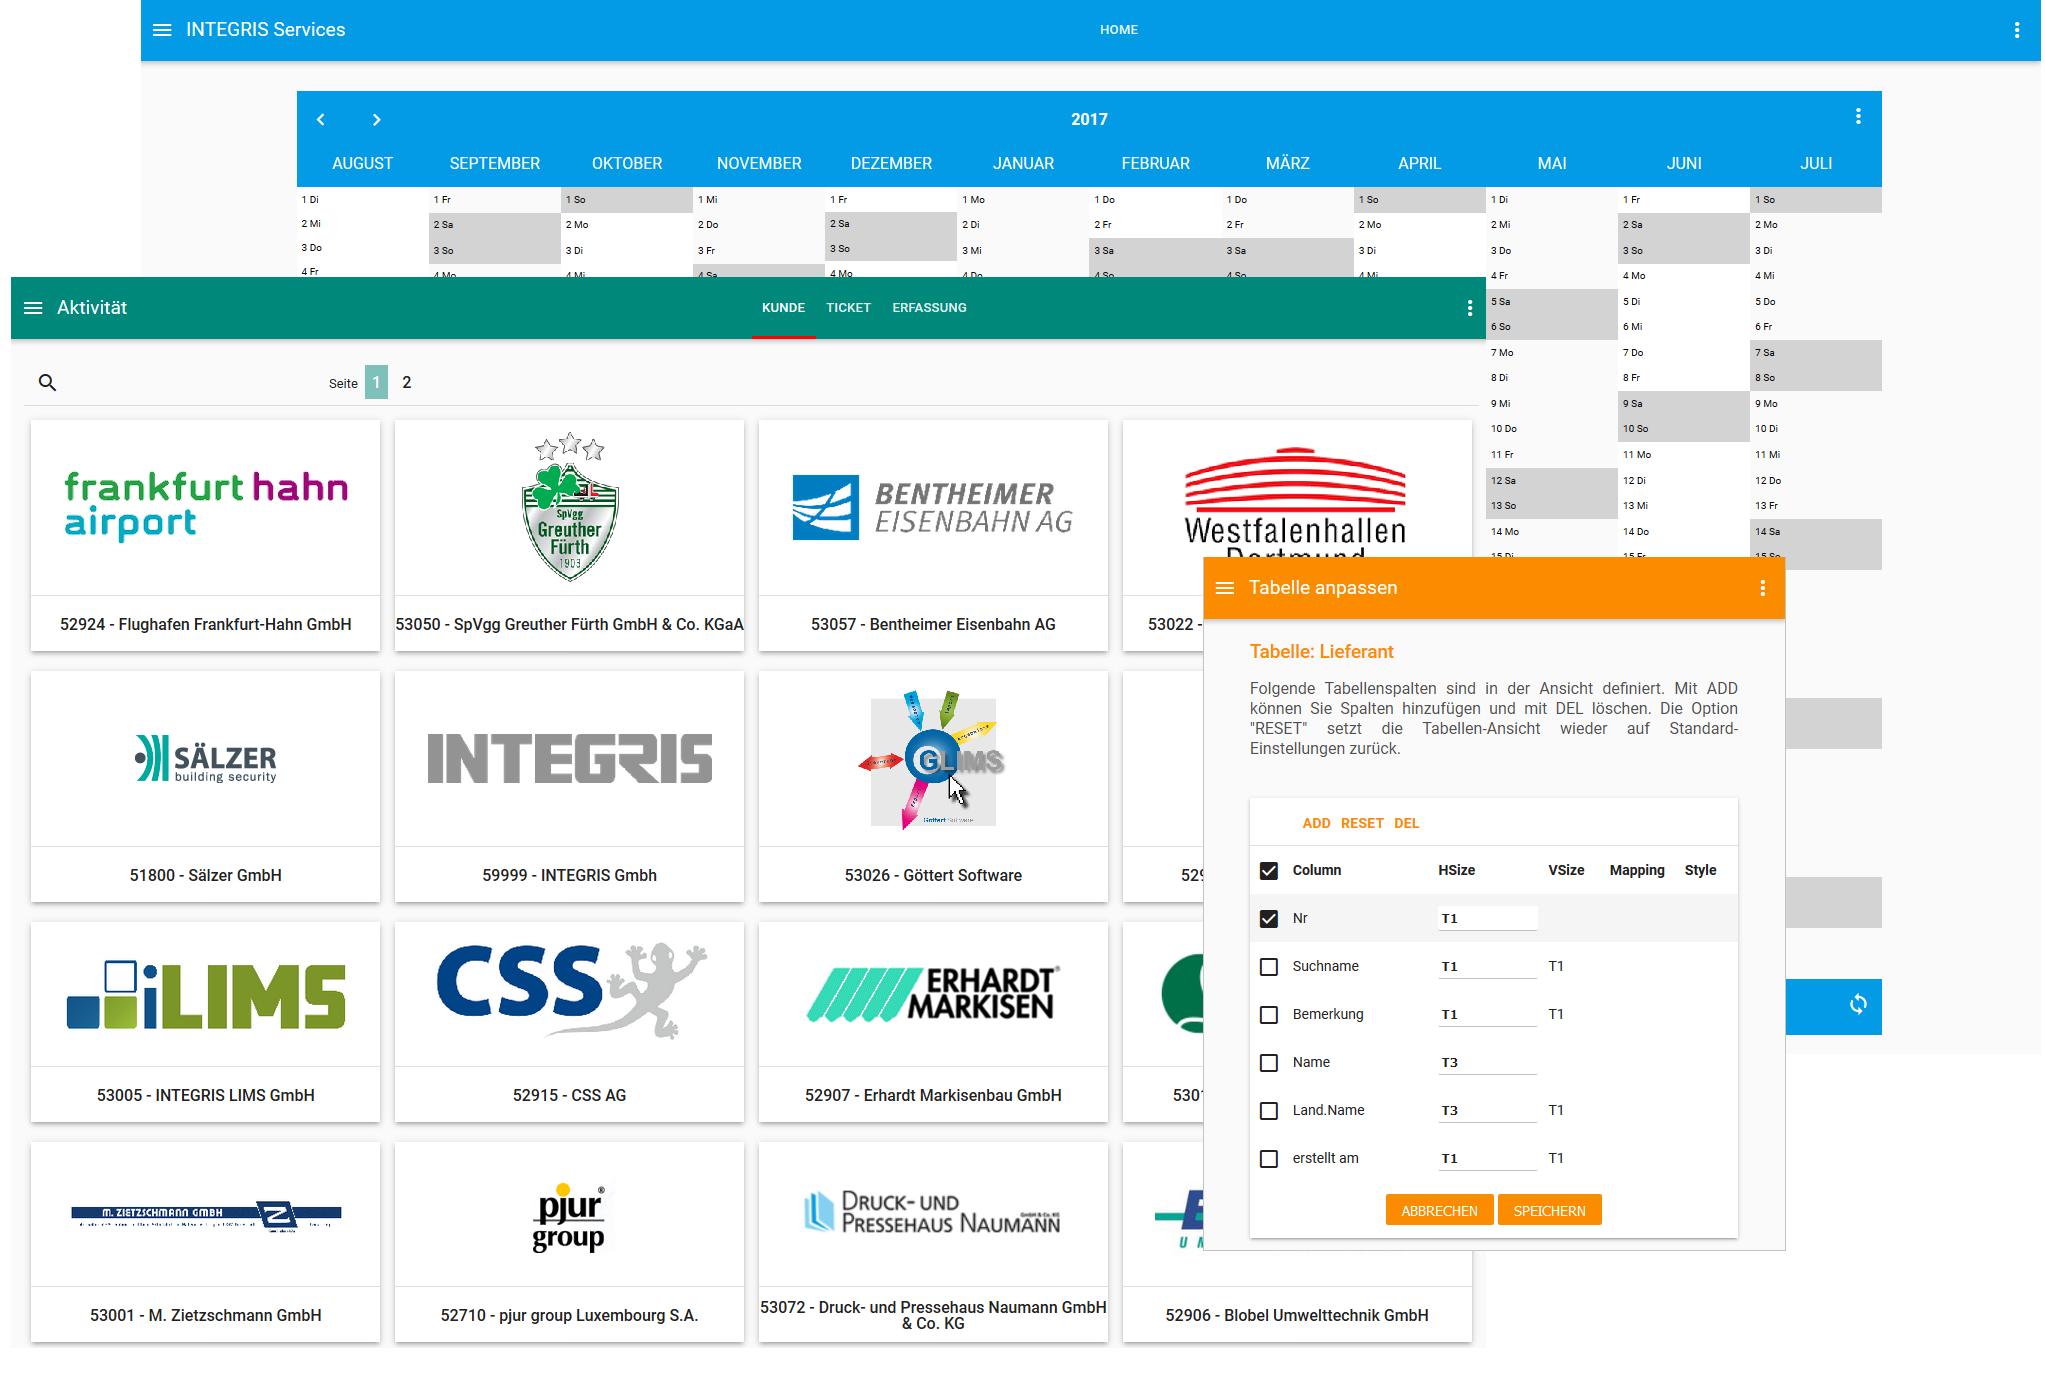Click the SPEICHERN button
The height and width of the screenshot is (1379, 2045).
[1549, 1210]
